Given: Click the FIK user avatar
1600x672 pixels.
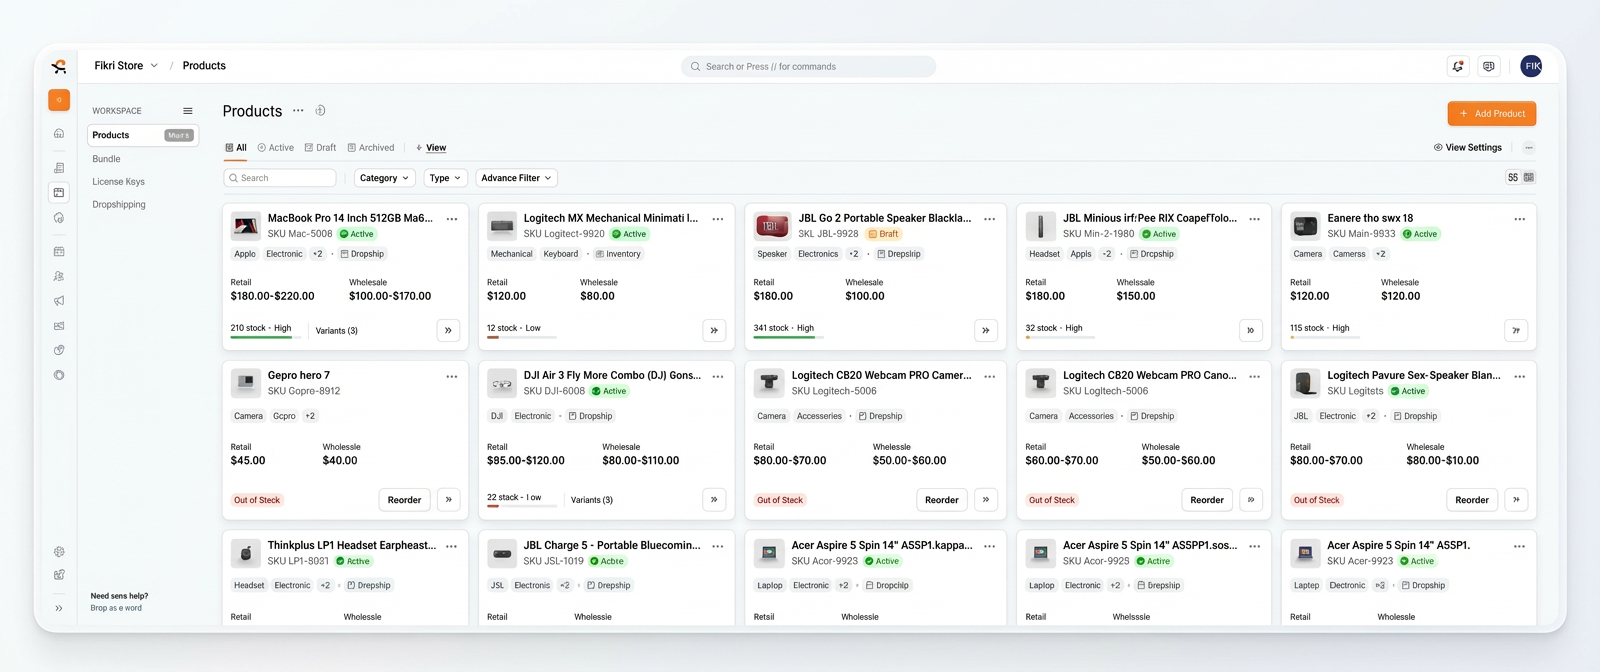Looking at the screenshot, I should coord(1531,66).
